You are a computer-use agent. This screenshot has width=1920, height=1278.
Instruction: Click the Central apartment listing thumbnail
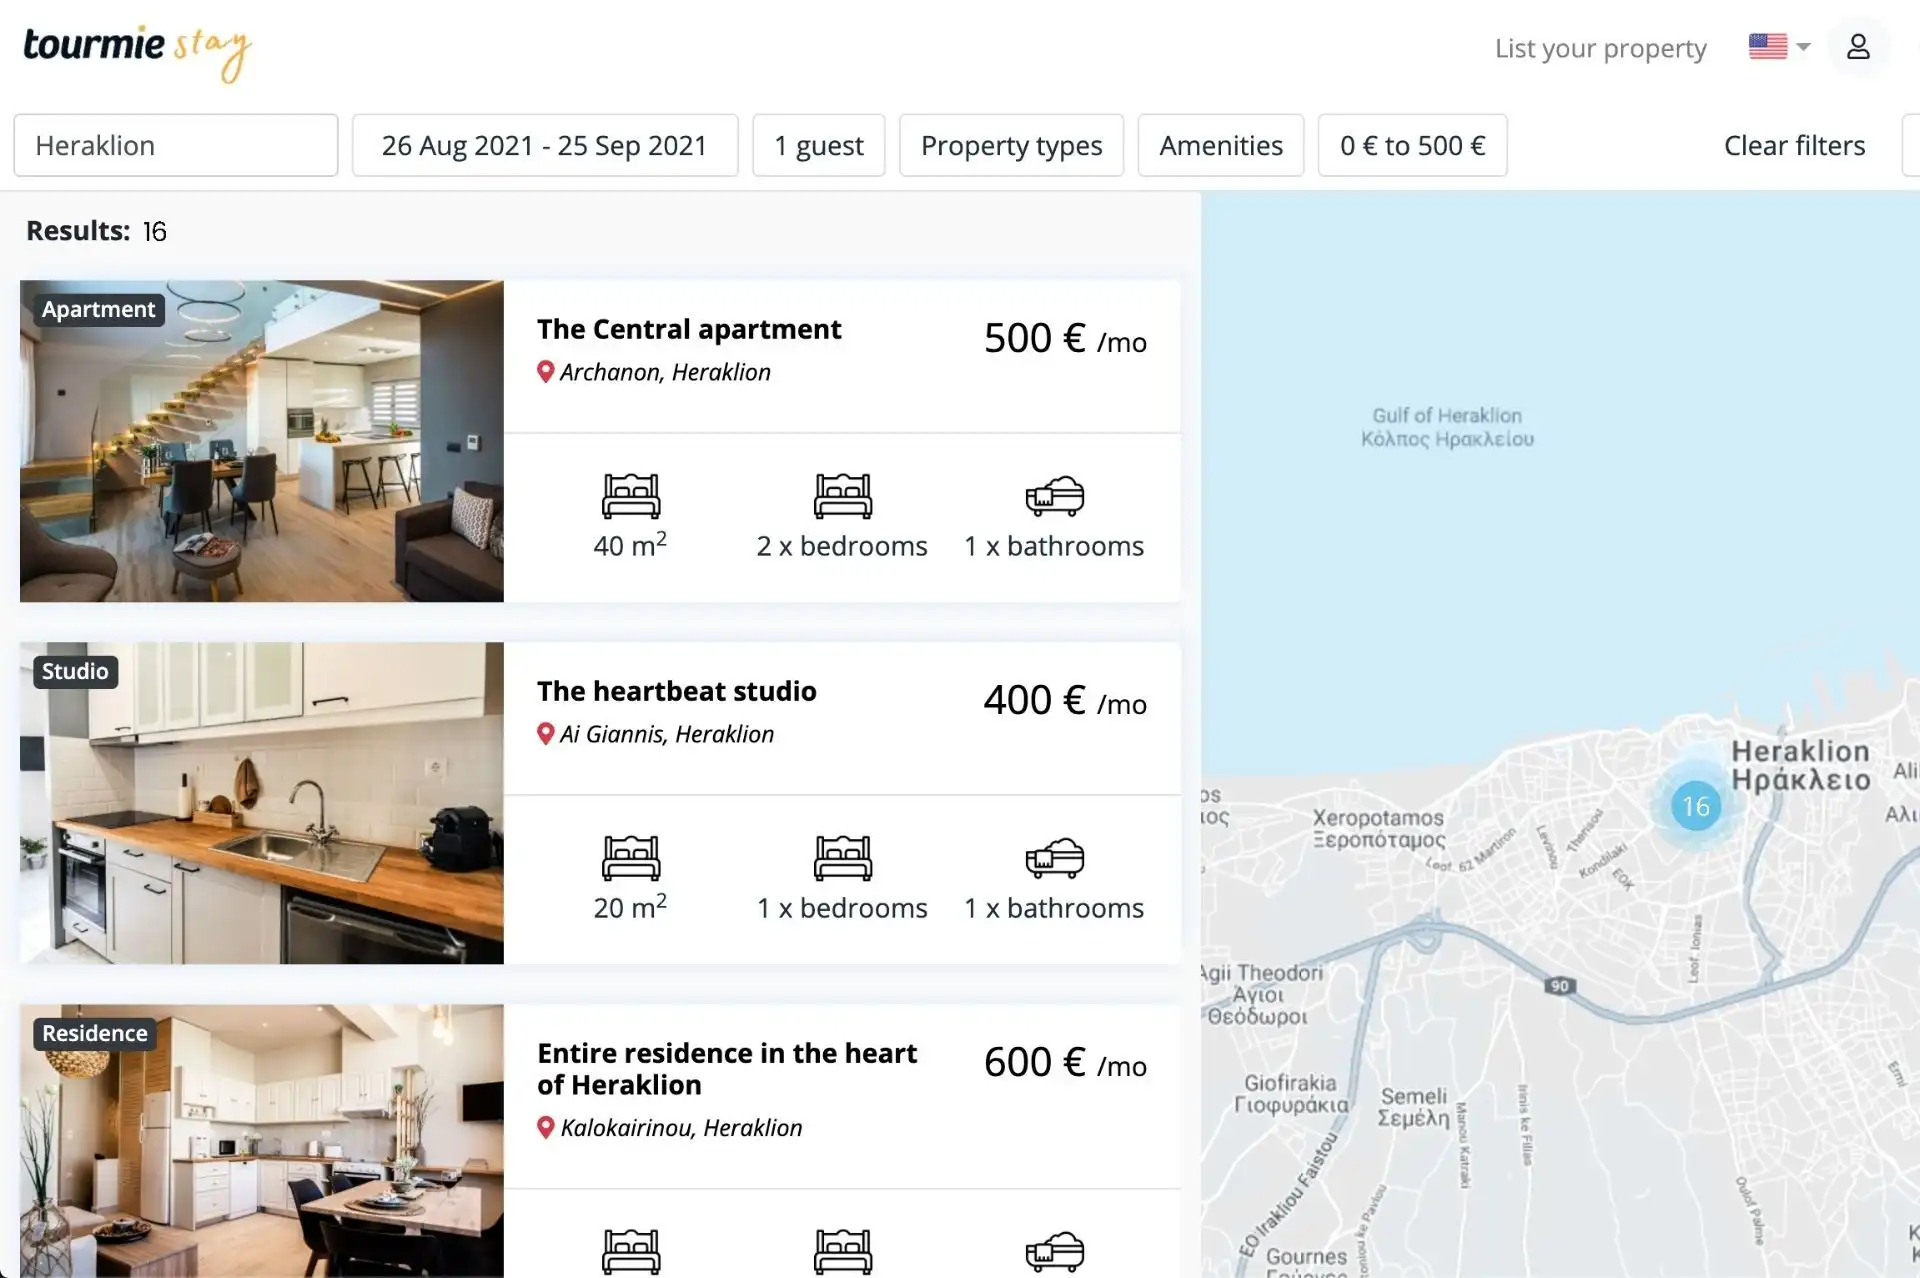[262, 441]
